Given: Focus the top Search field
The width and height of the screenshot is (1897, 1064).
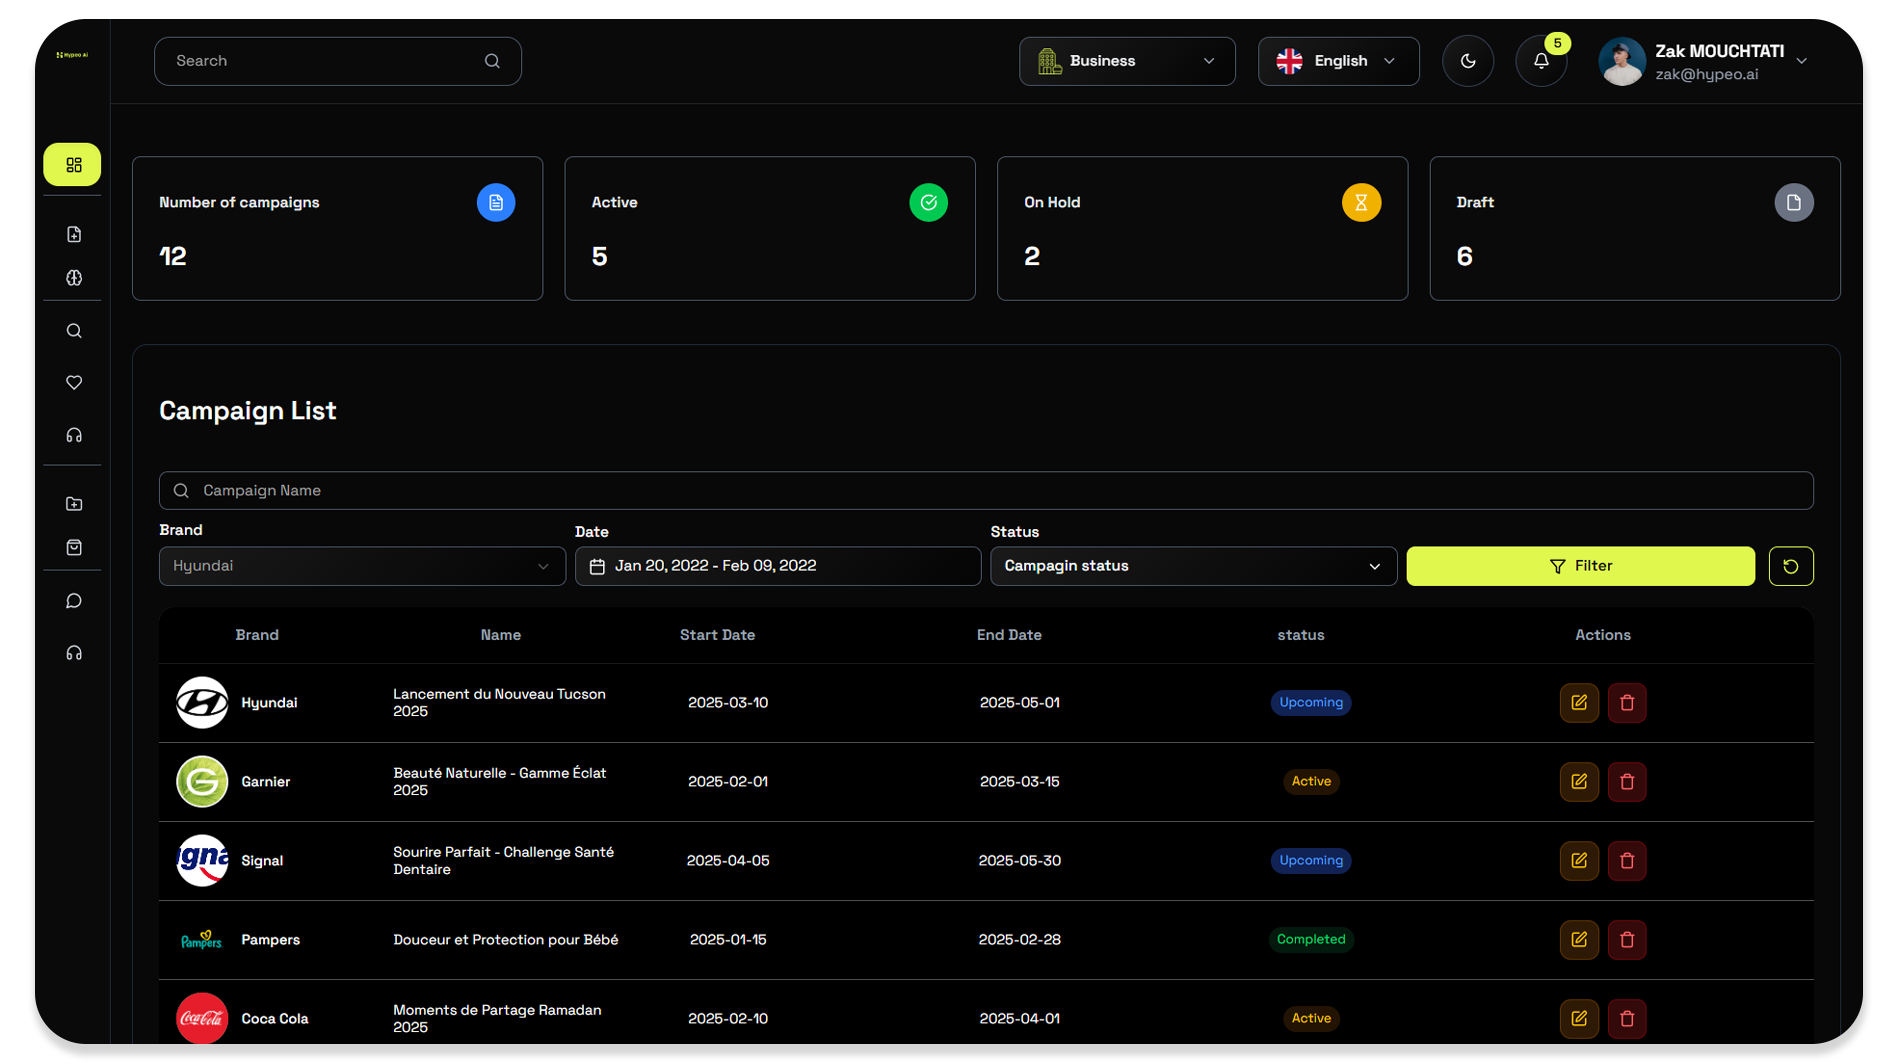Looking at the screenshot, I should (x=337, y=61).
